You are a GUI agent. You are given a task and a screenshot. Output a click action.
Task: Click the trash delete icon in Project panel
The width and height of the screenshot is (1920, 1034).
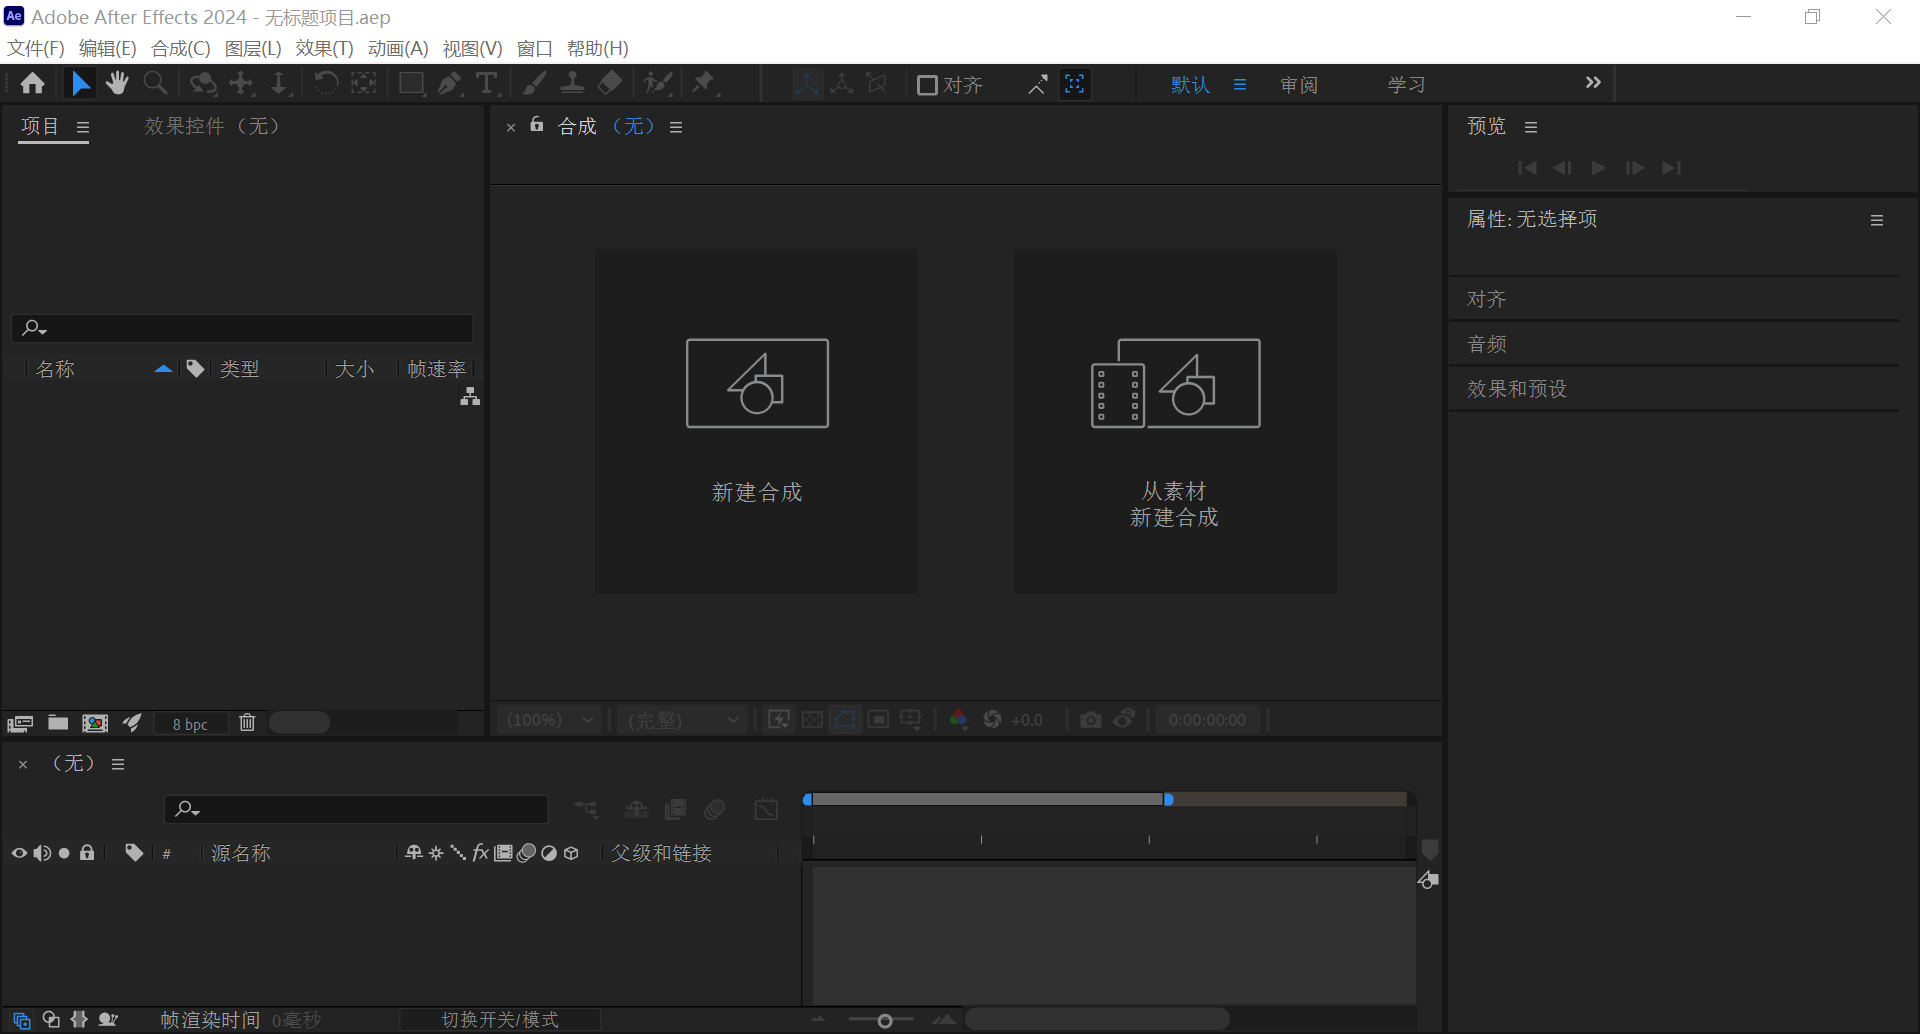pyautogui.click(x=247, y=723)
